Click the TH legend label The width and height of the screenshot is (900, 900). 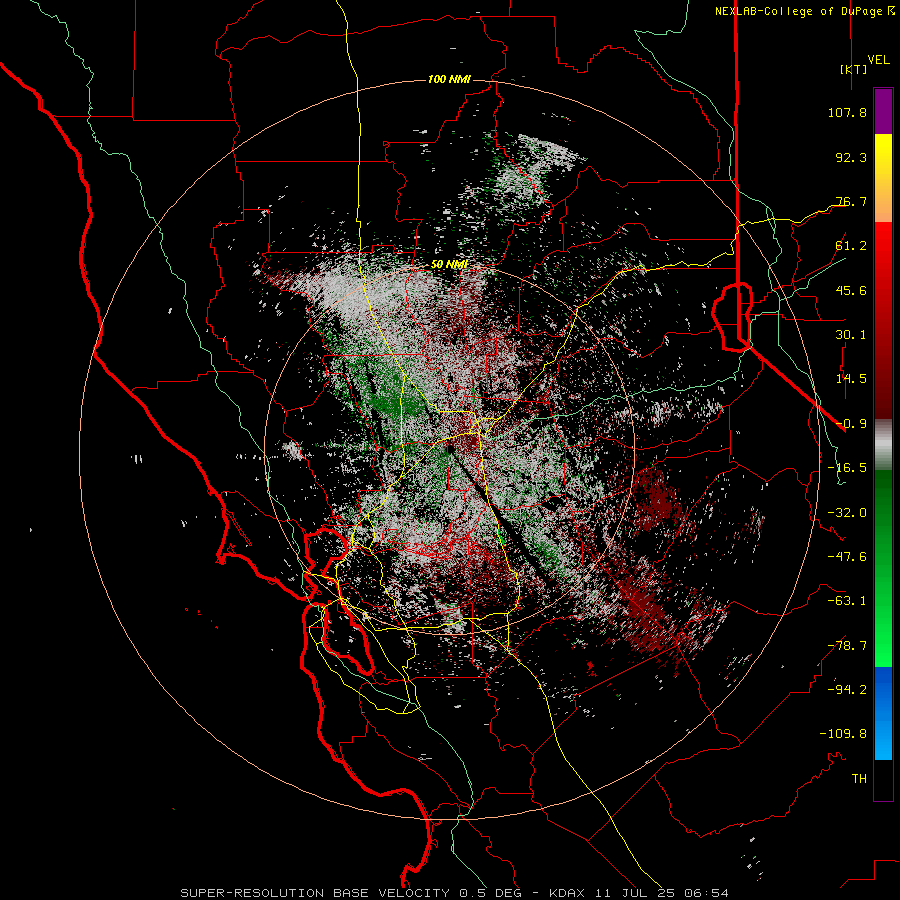click(859, 779)
